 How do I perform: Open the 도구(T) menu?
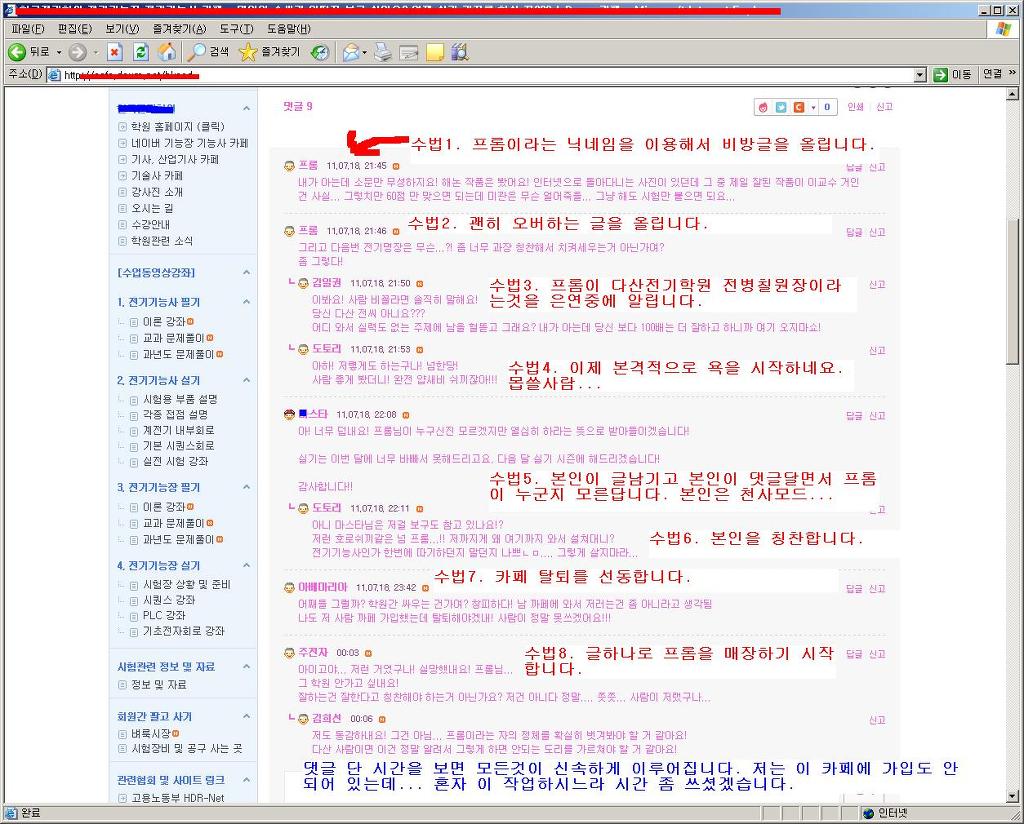pyautogui.click(x=236, y=29)
